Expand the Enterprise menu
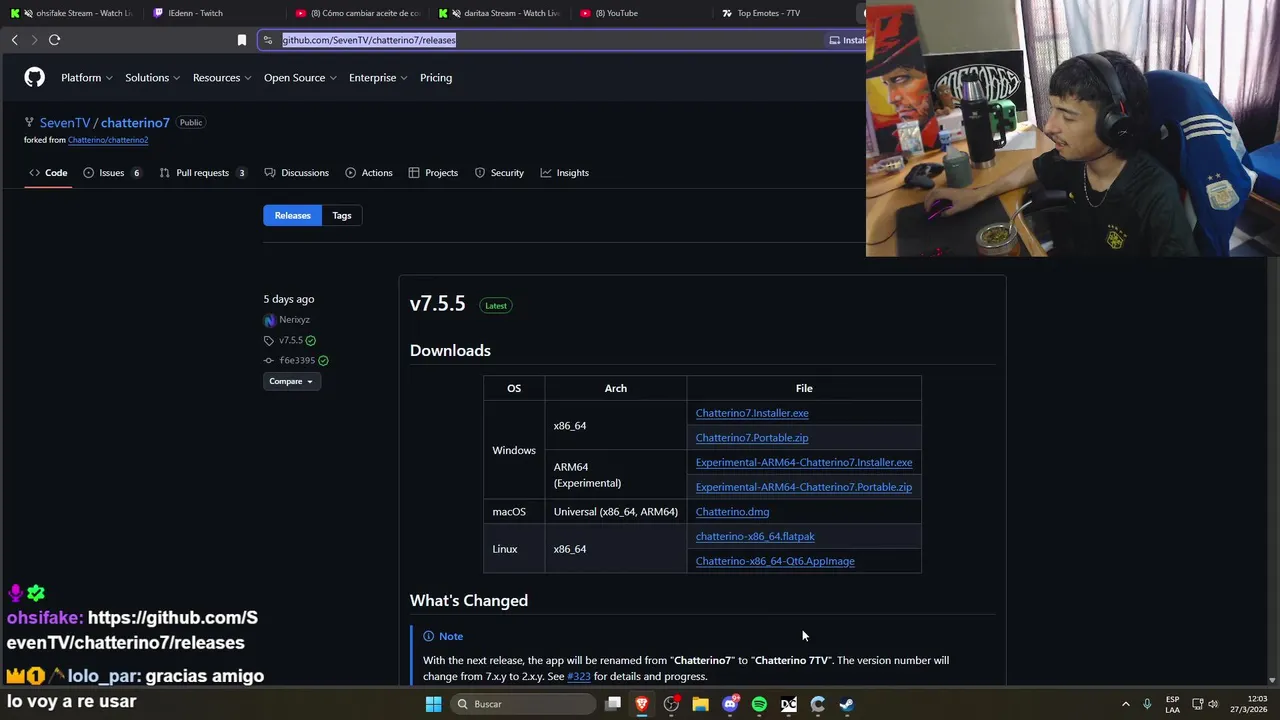The width and height of the screenshot is (1280, 720). (378, 78)
